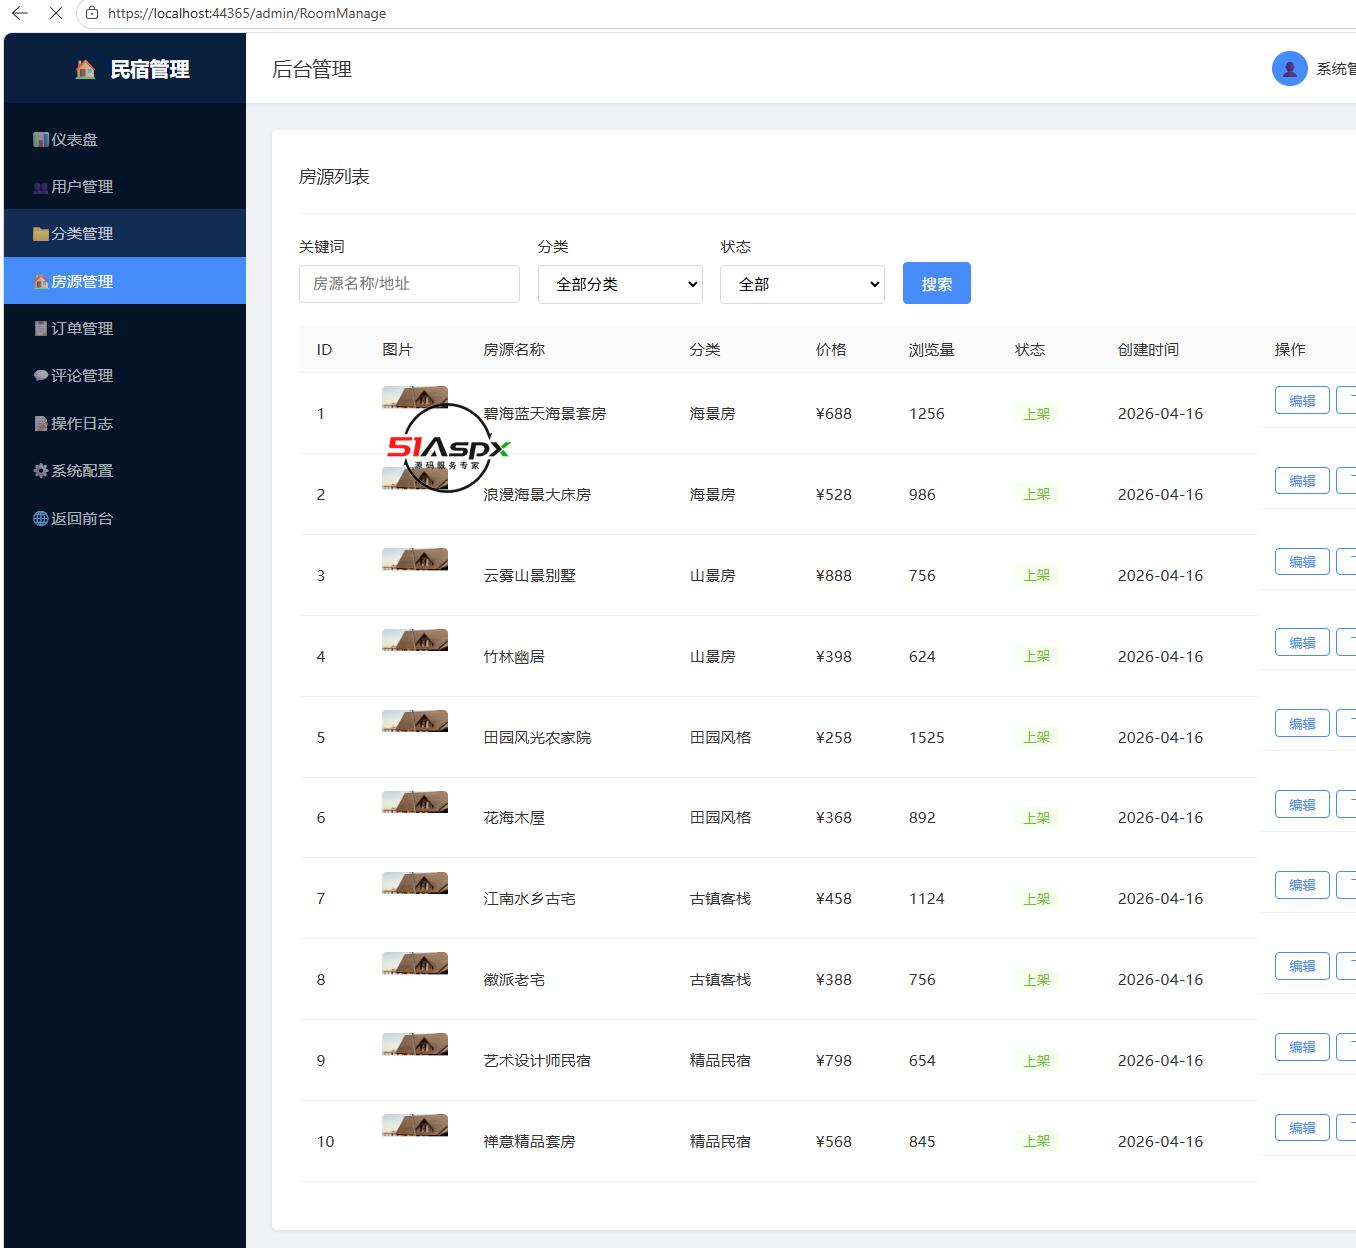Click the house logo next to 民宿管理
Image resolution: width=1356 pixels, height=1248 pixels.
pos(86,69)
